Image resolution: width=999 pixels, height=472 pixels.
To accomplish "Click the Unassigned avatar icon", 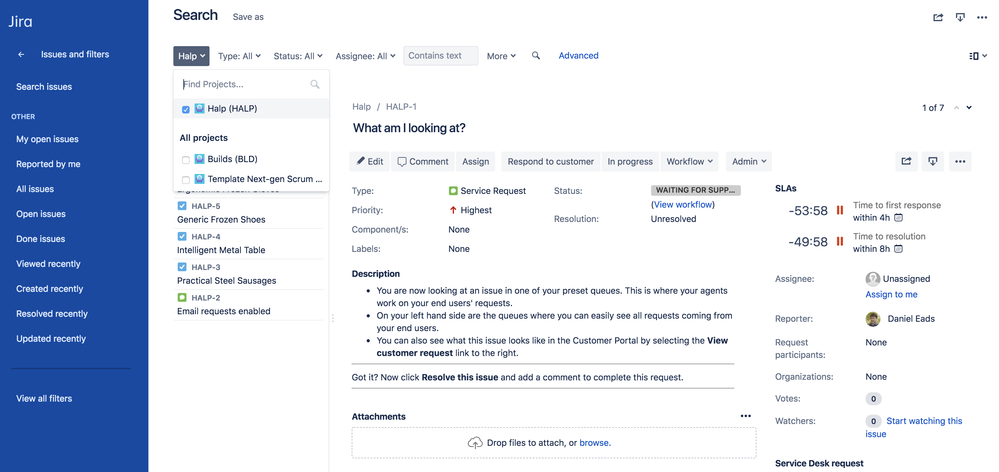I will click(873, 278).
